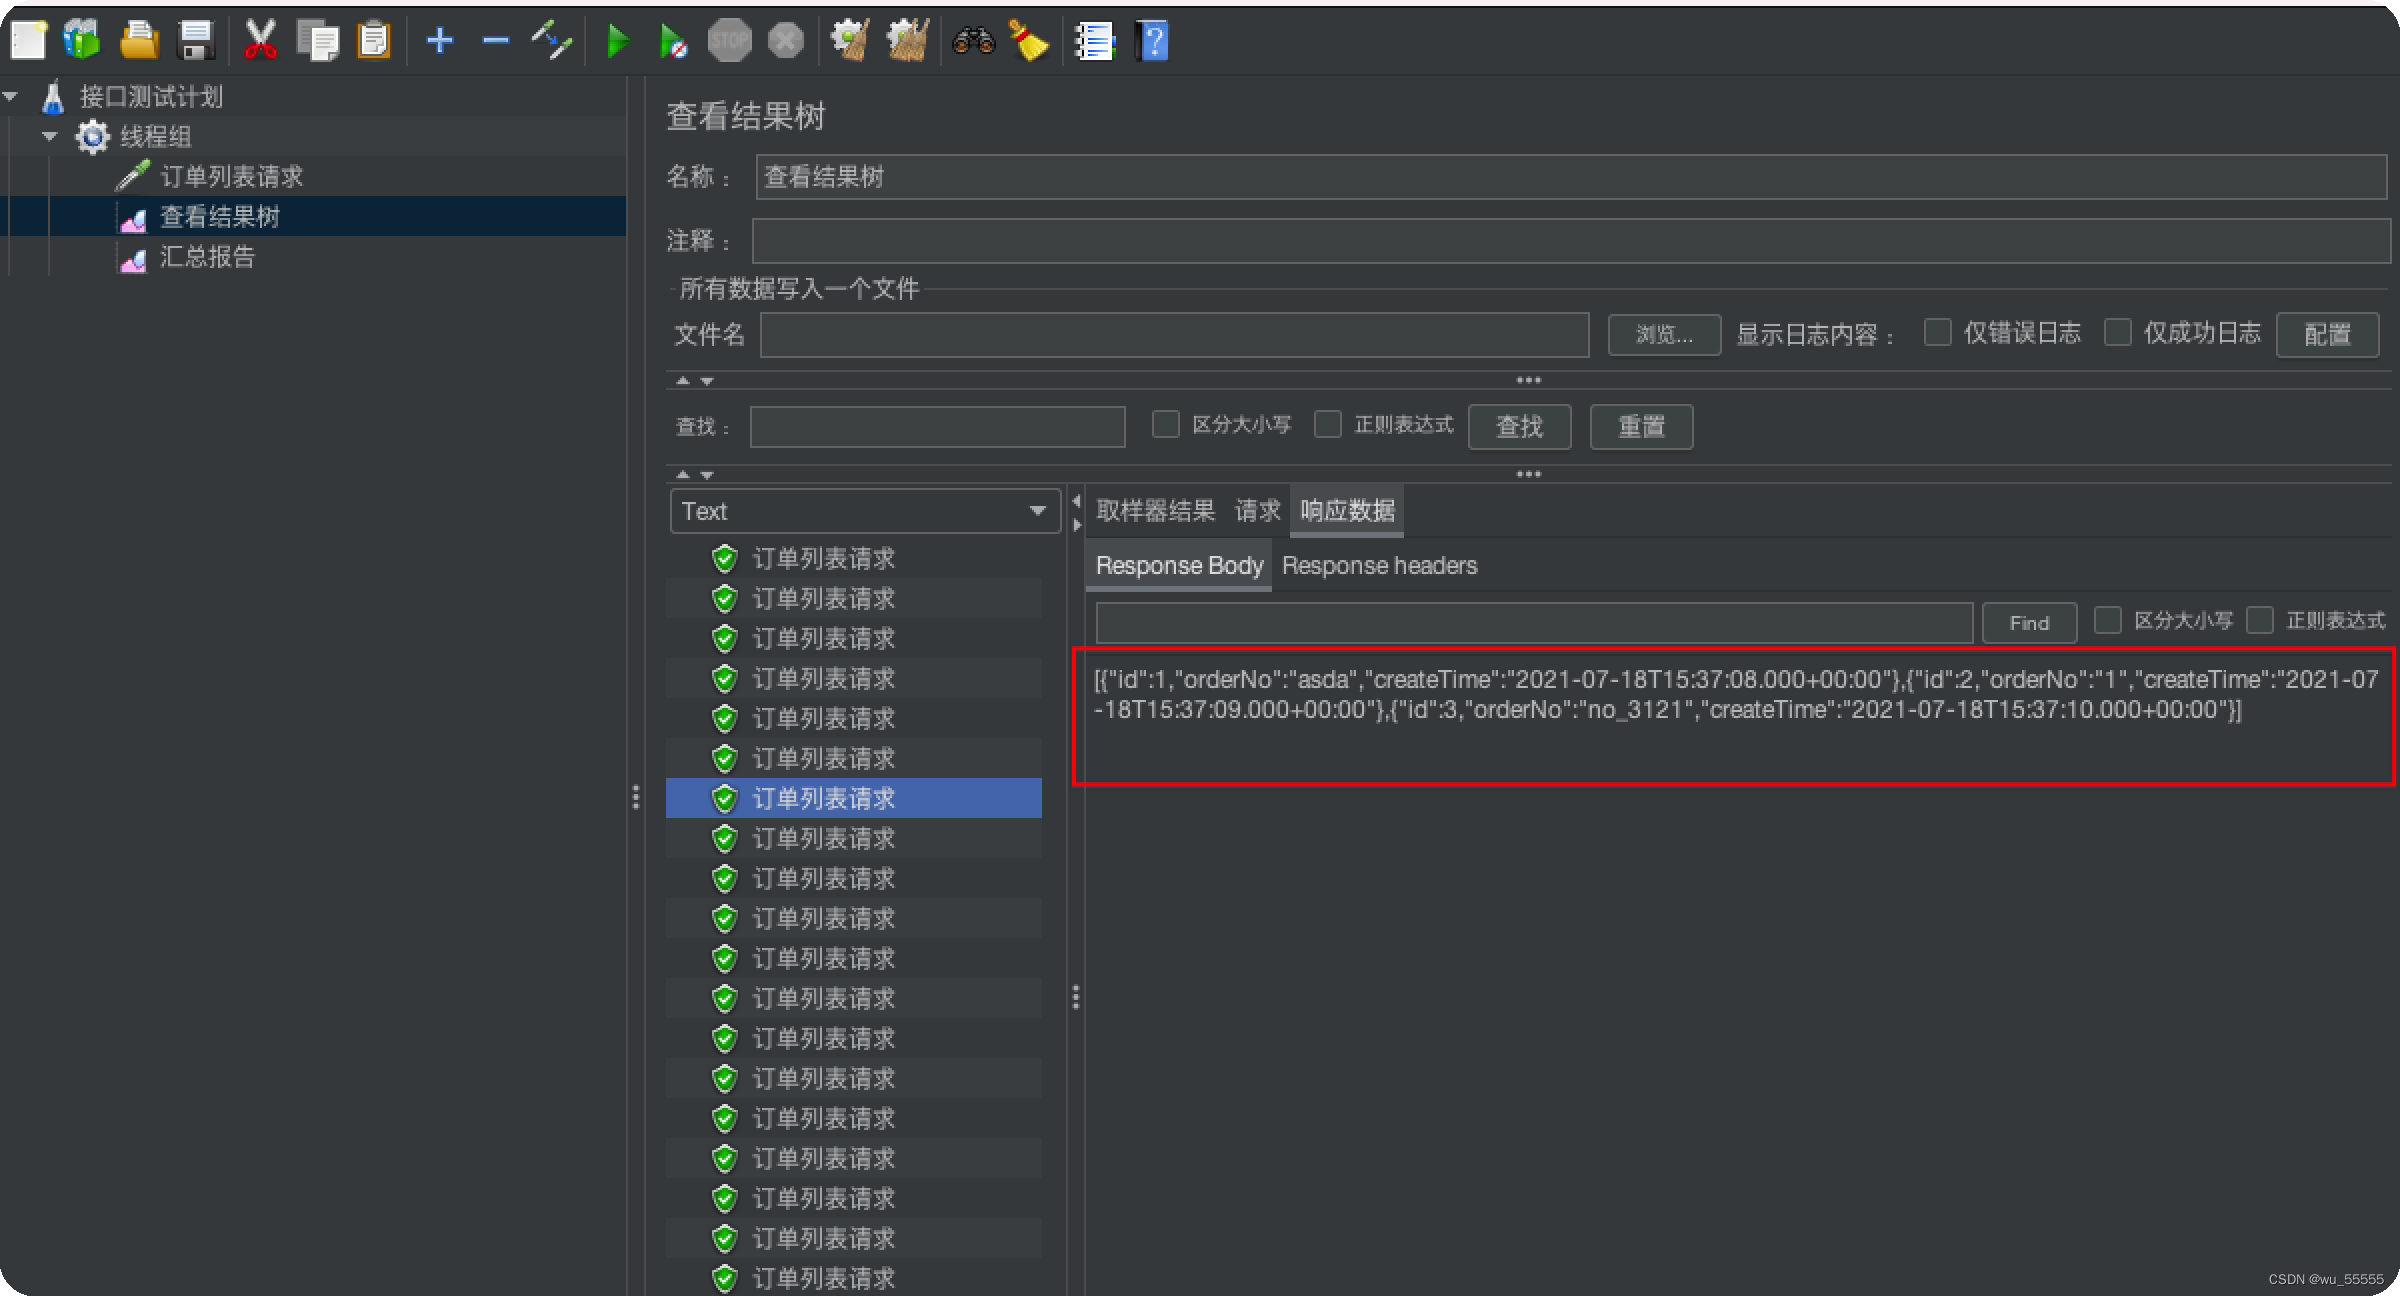2400x1296 pixels.
Task: Cut selection using scissors icon
Action: click(260, 41)
